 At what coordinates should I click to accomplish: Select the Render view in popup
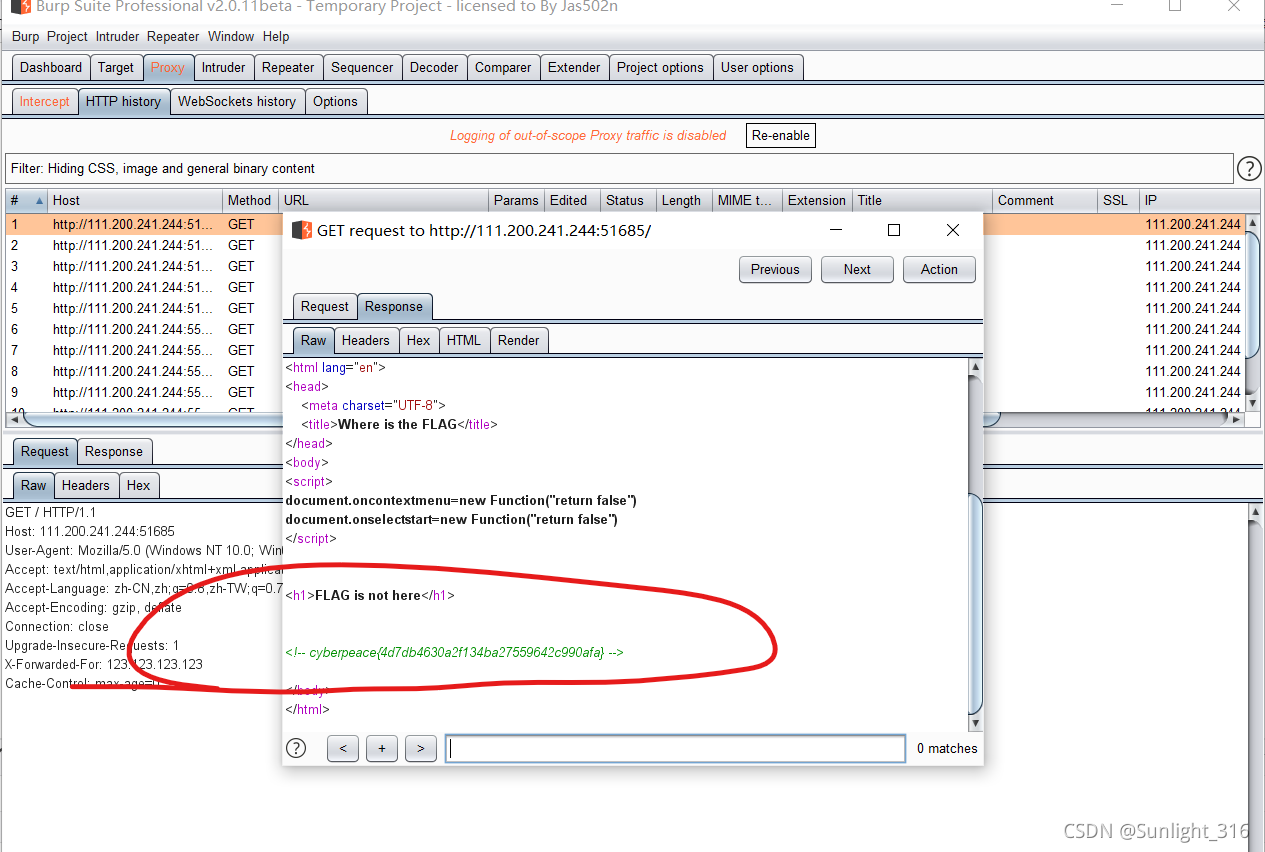(x=519, y=340)
